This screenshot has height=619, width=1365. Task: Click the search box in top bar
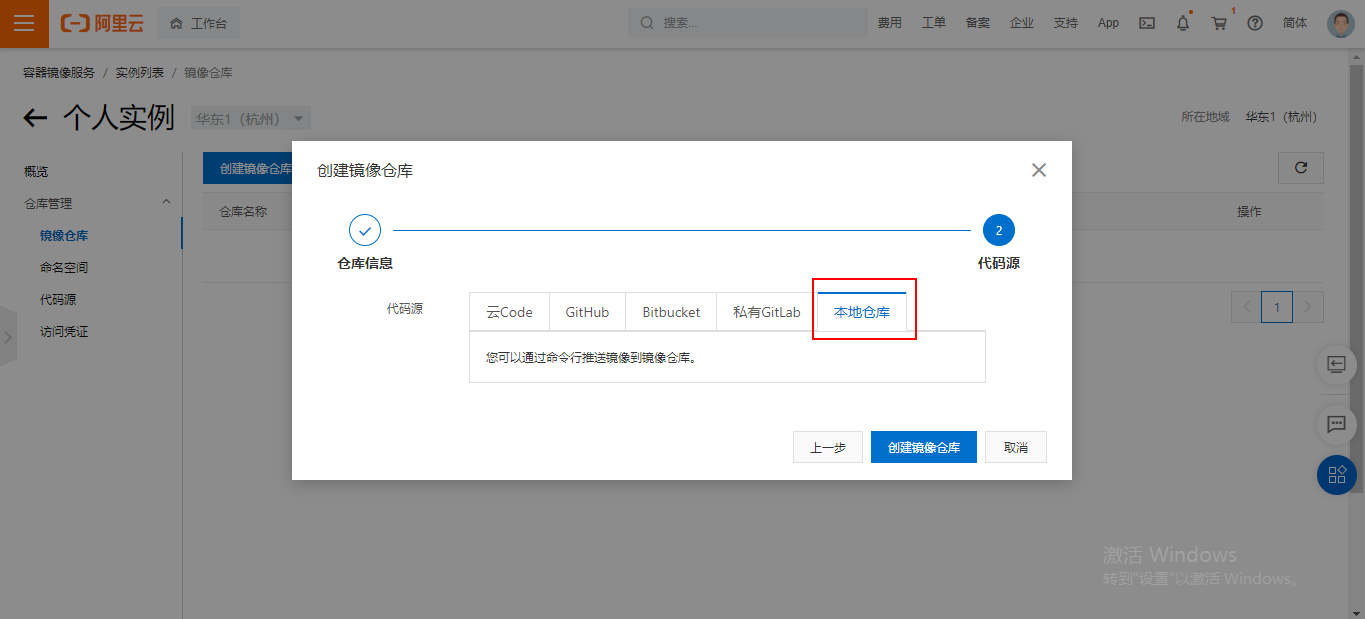(748, 23)
